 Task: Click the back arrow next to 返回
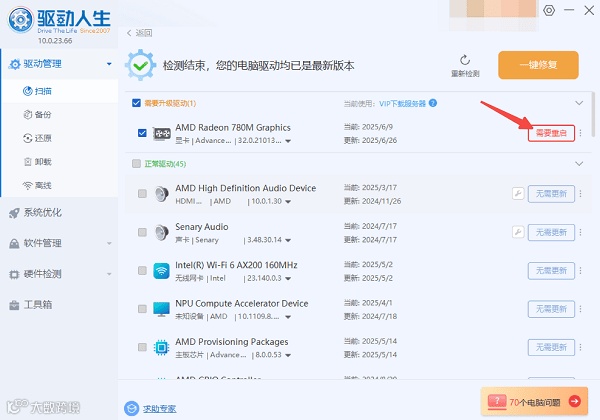pos(129,33)
